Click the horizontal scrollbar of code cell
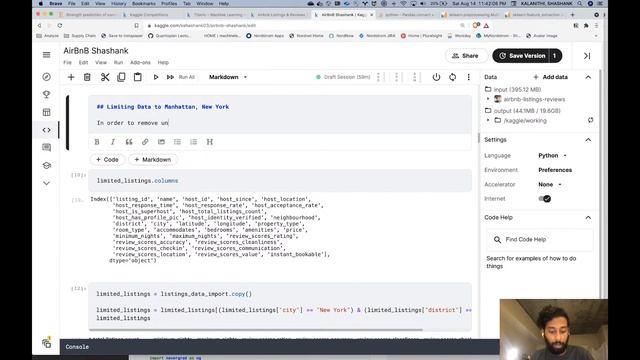Image resolution: width=640 pixels, height=360 pixels. [256, 329]
